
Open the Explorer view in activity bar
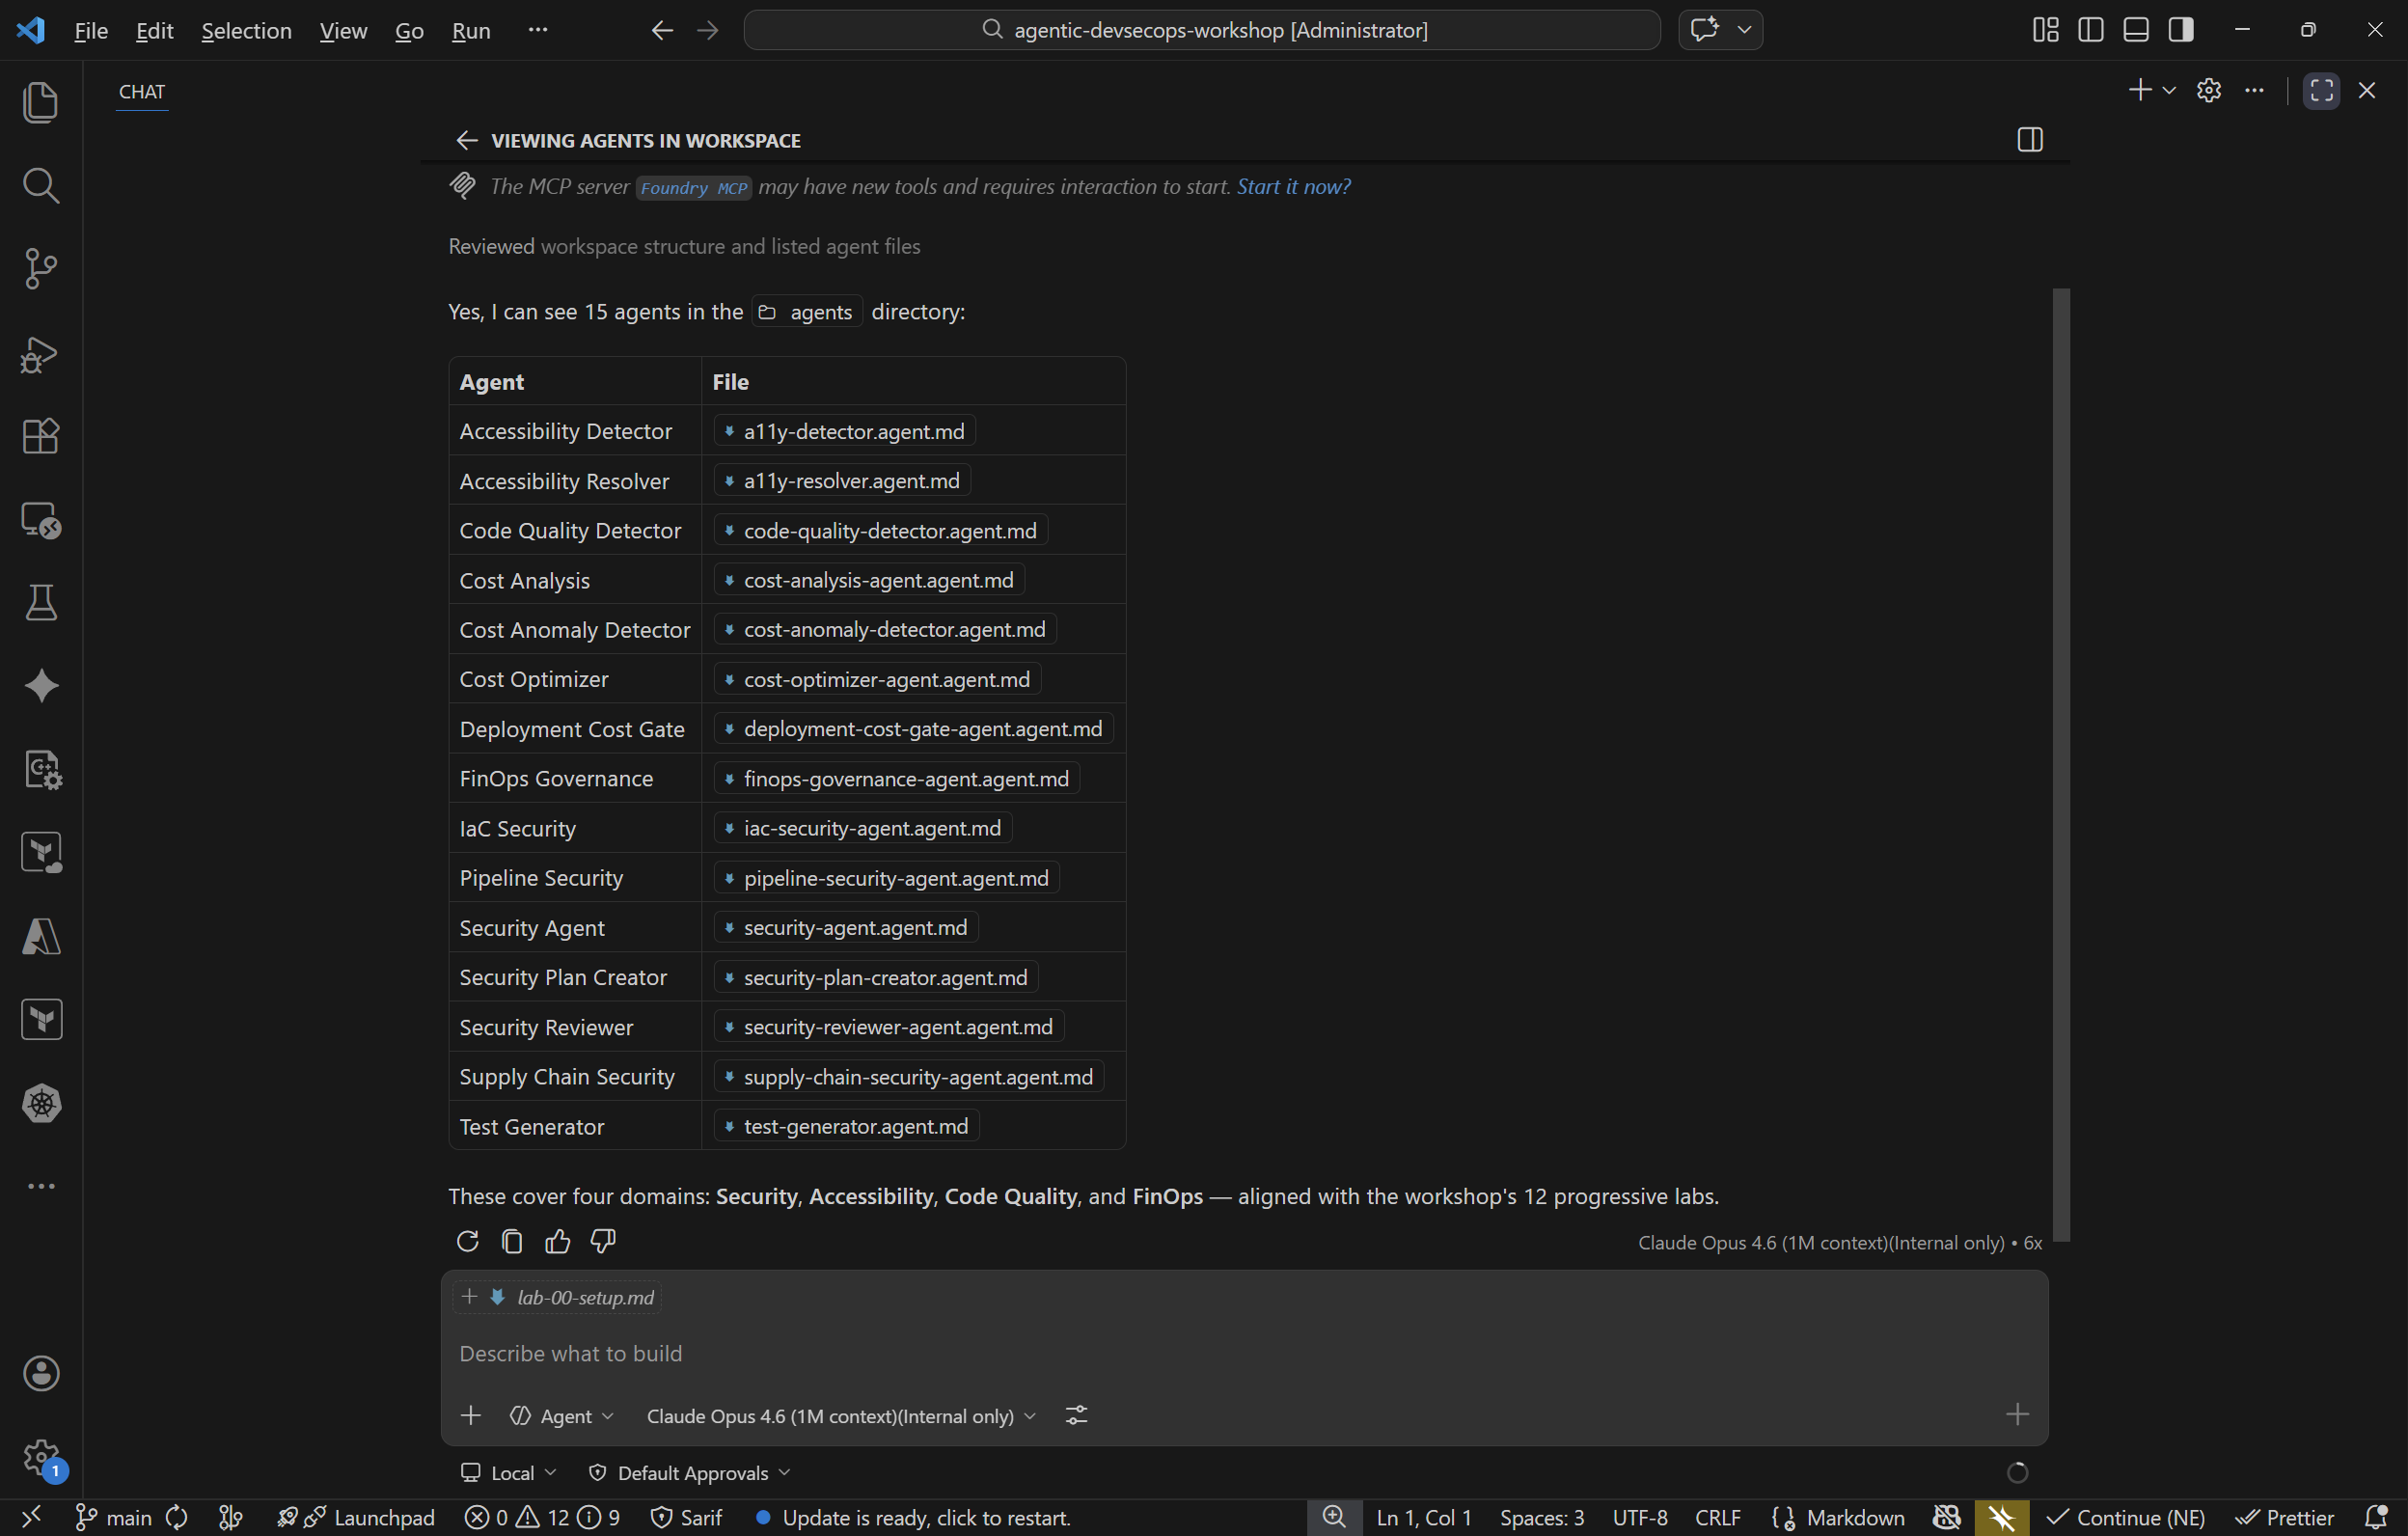coord(40,102)
